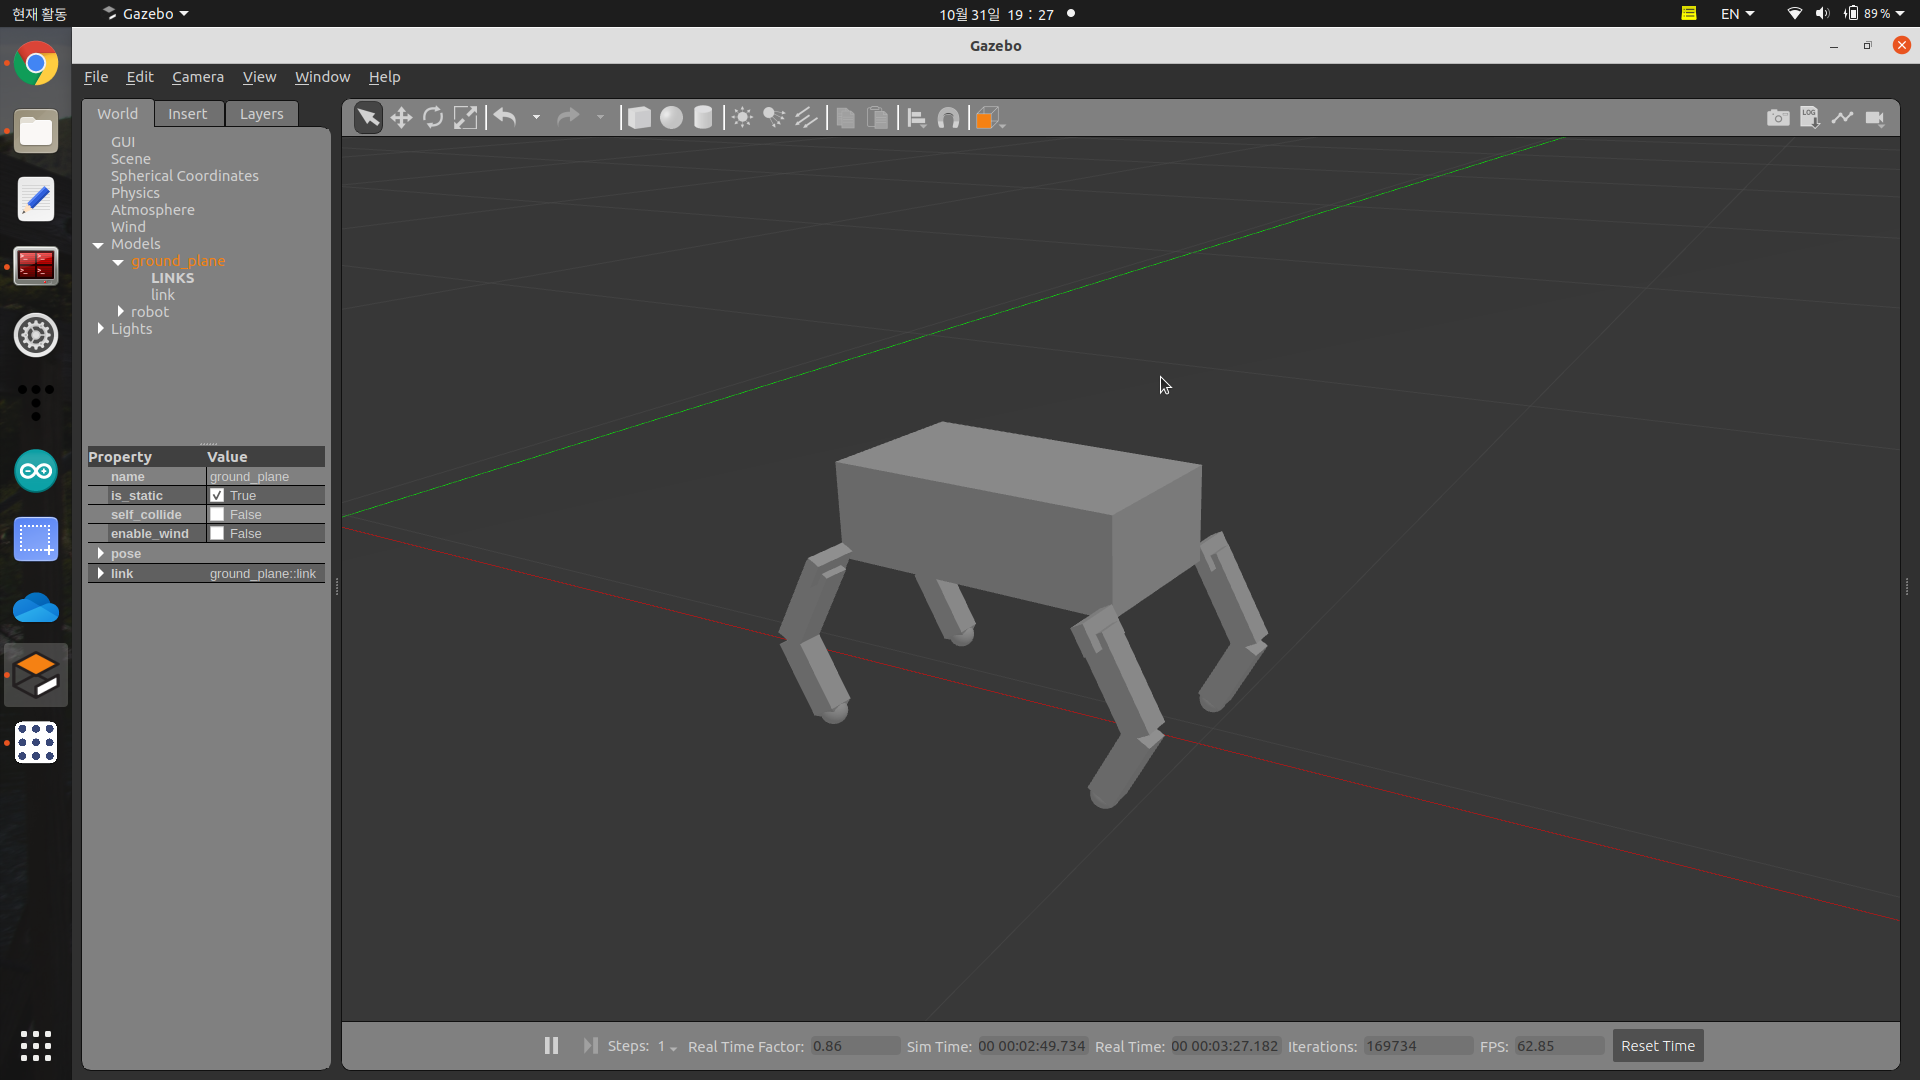Open Show Applications grid
This screenshot has width=1920, height=1080.
click(36, 1046)
